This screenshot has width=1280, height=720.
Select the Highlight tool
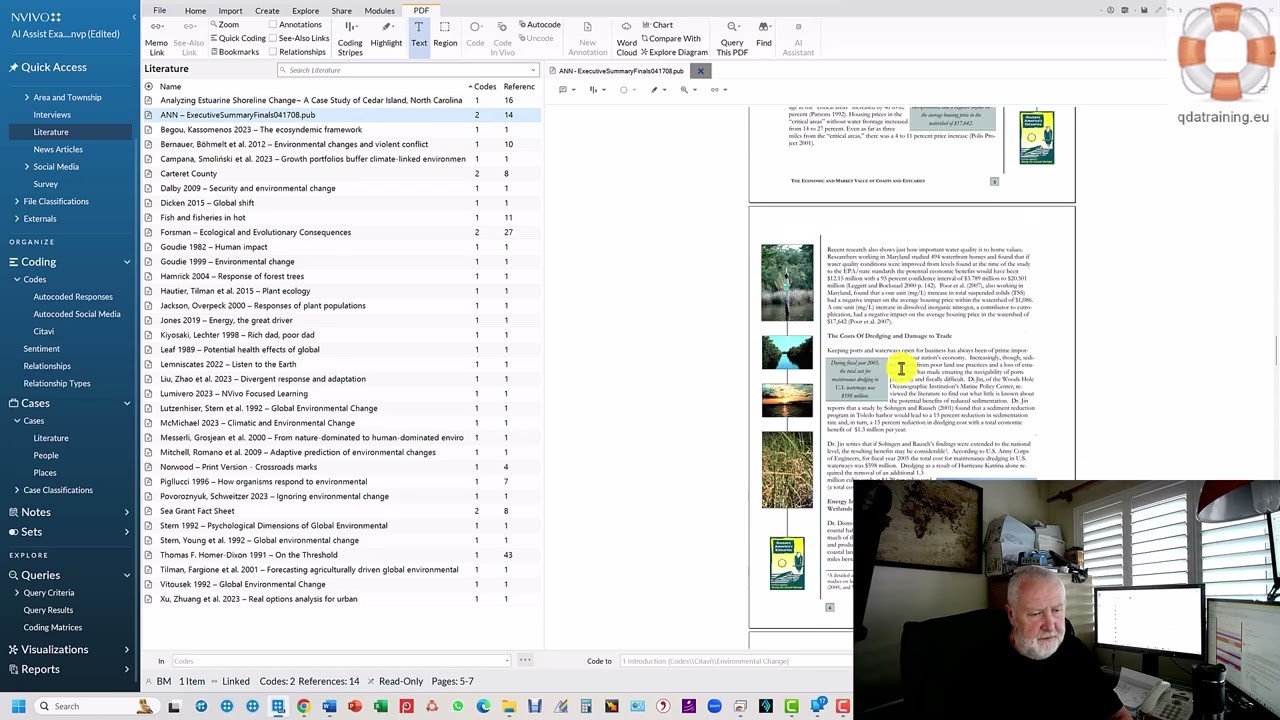point(386,36)
